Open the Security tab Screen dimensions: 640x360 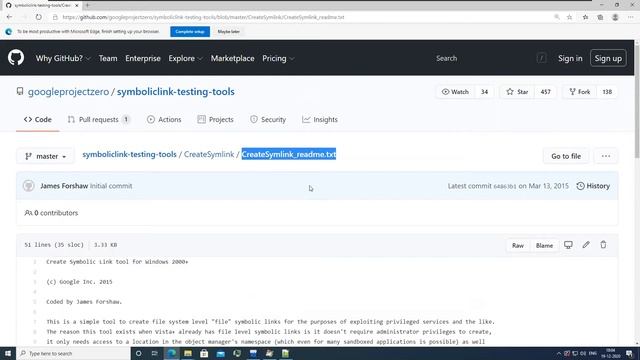point(268,120)
